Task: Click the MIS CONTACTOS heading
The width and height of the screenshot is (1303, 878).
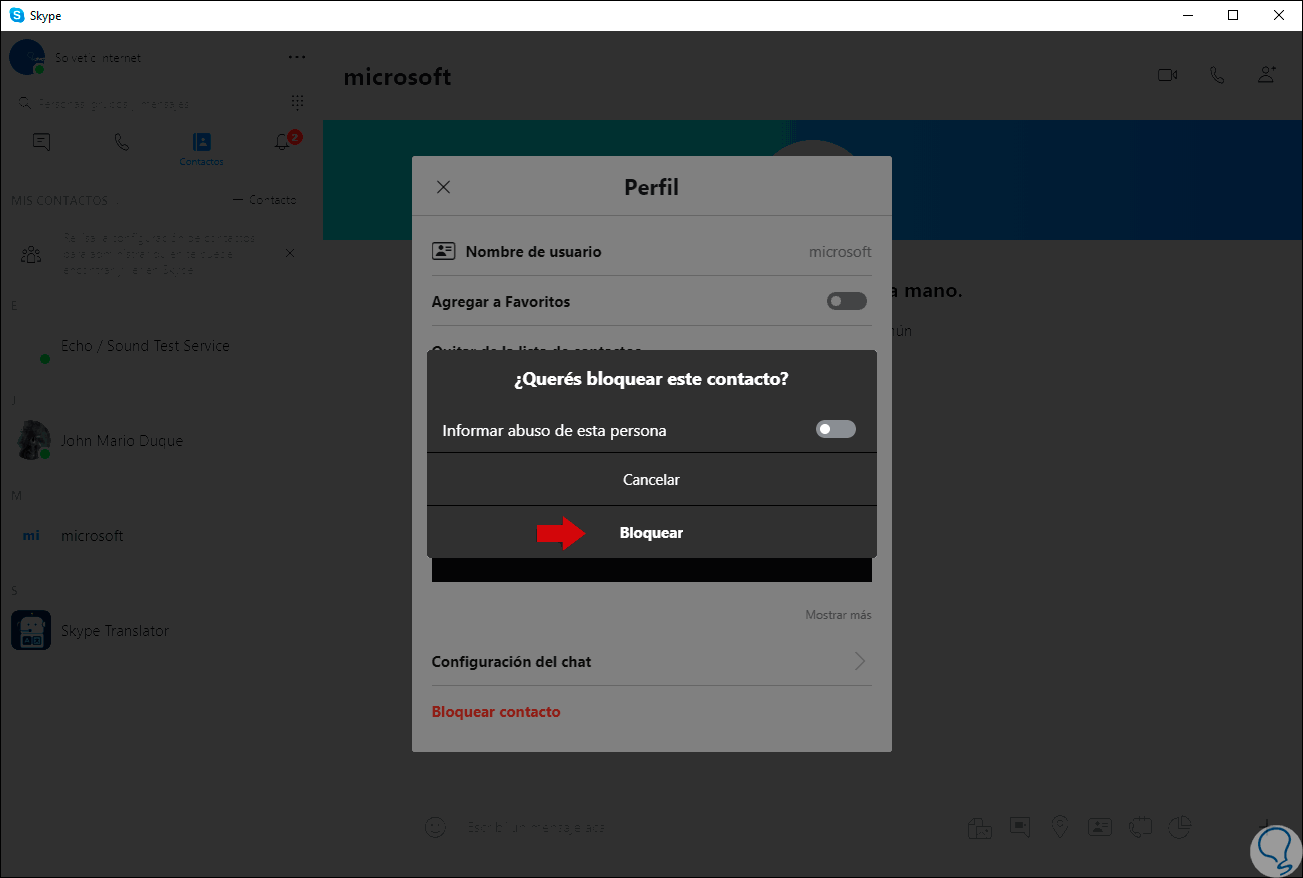Action: pyautogui.click(x=59, y=200)
